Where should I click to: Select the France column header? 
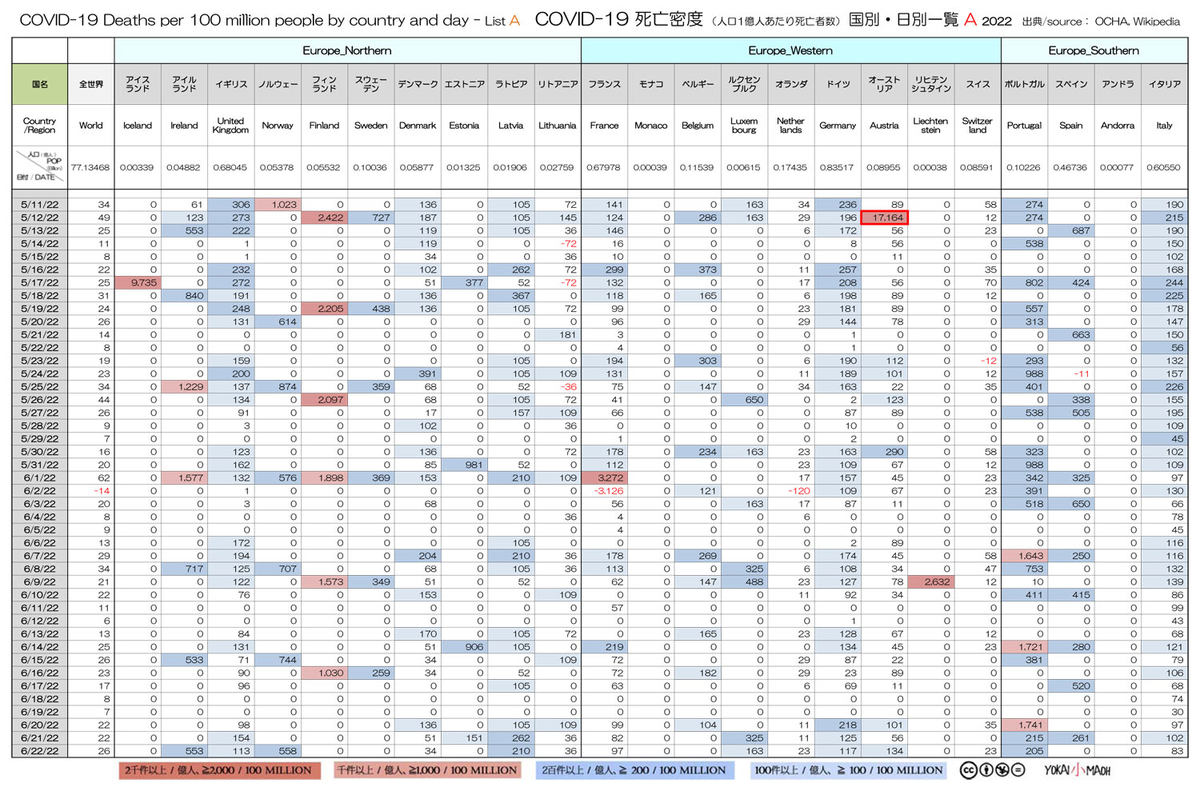[604, 127]
